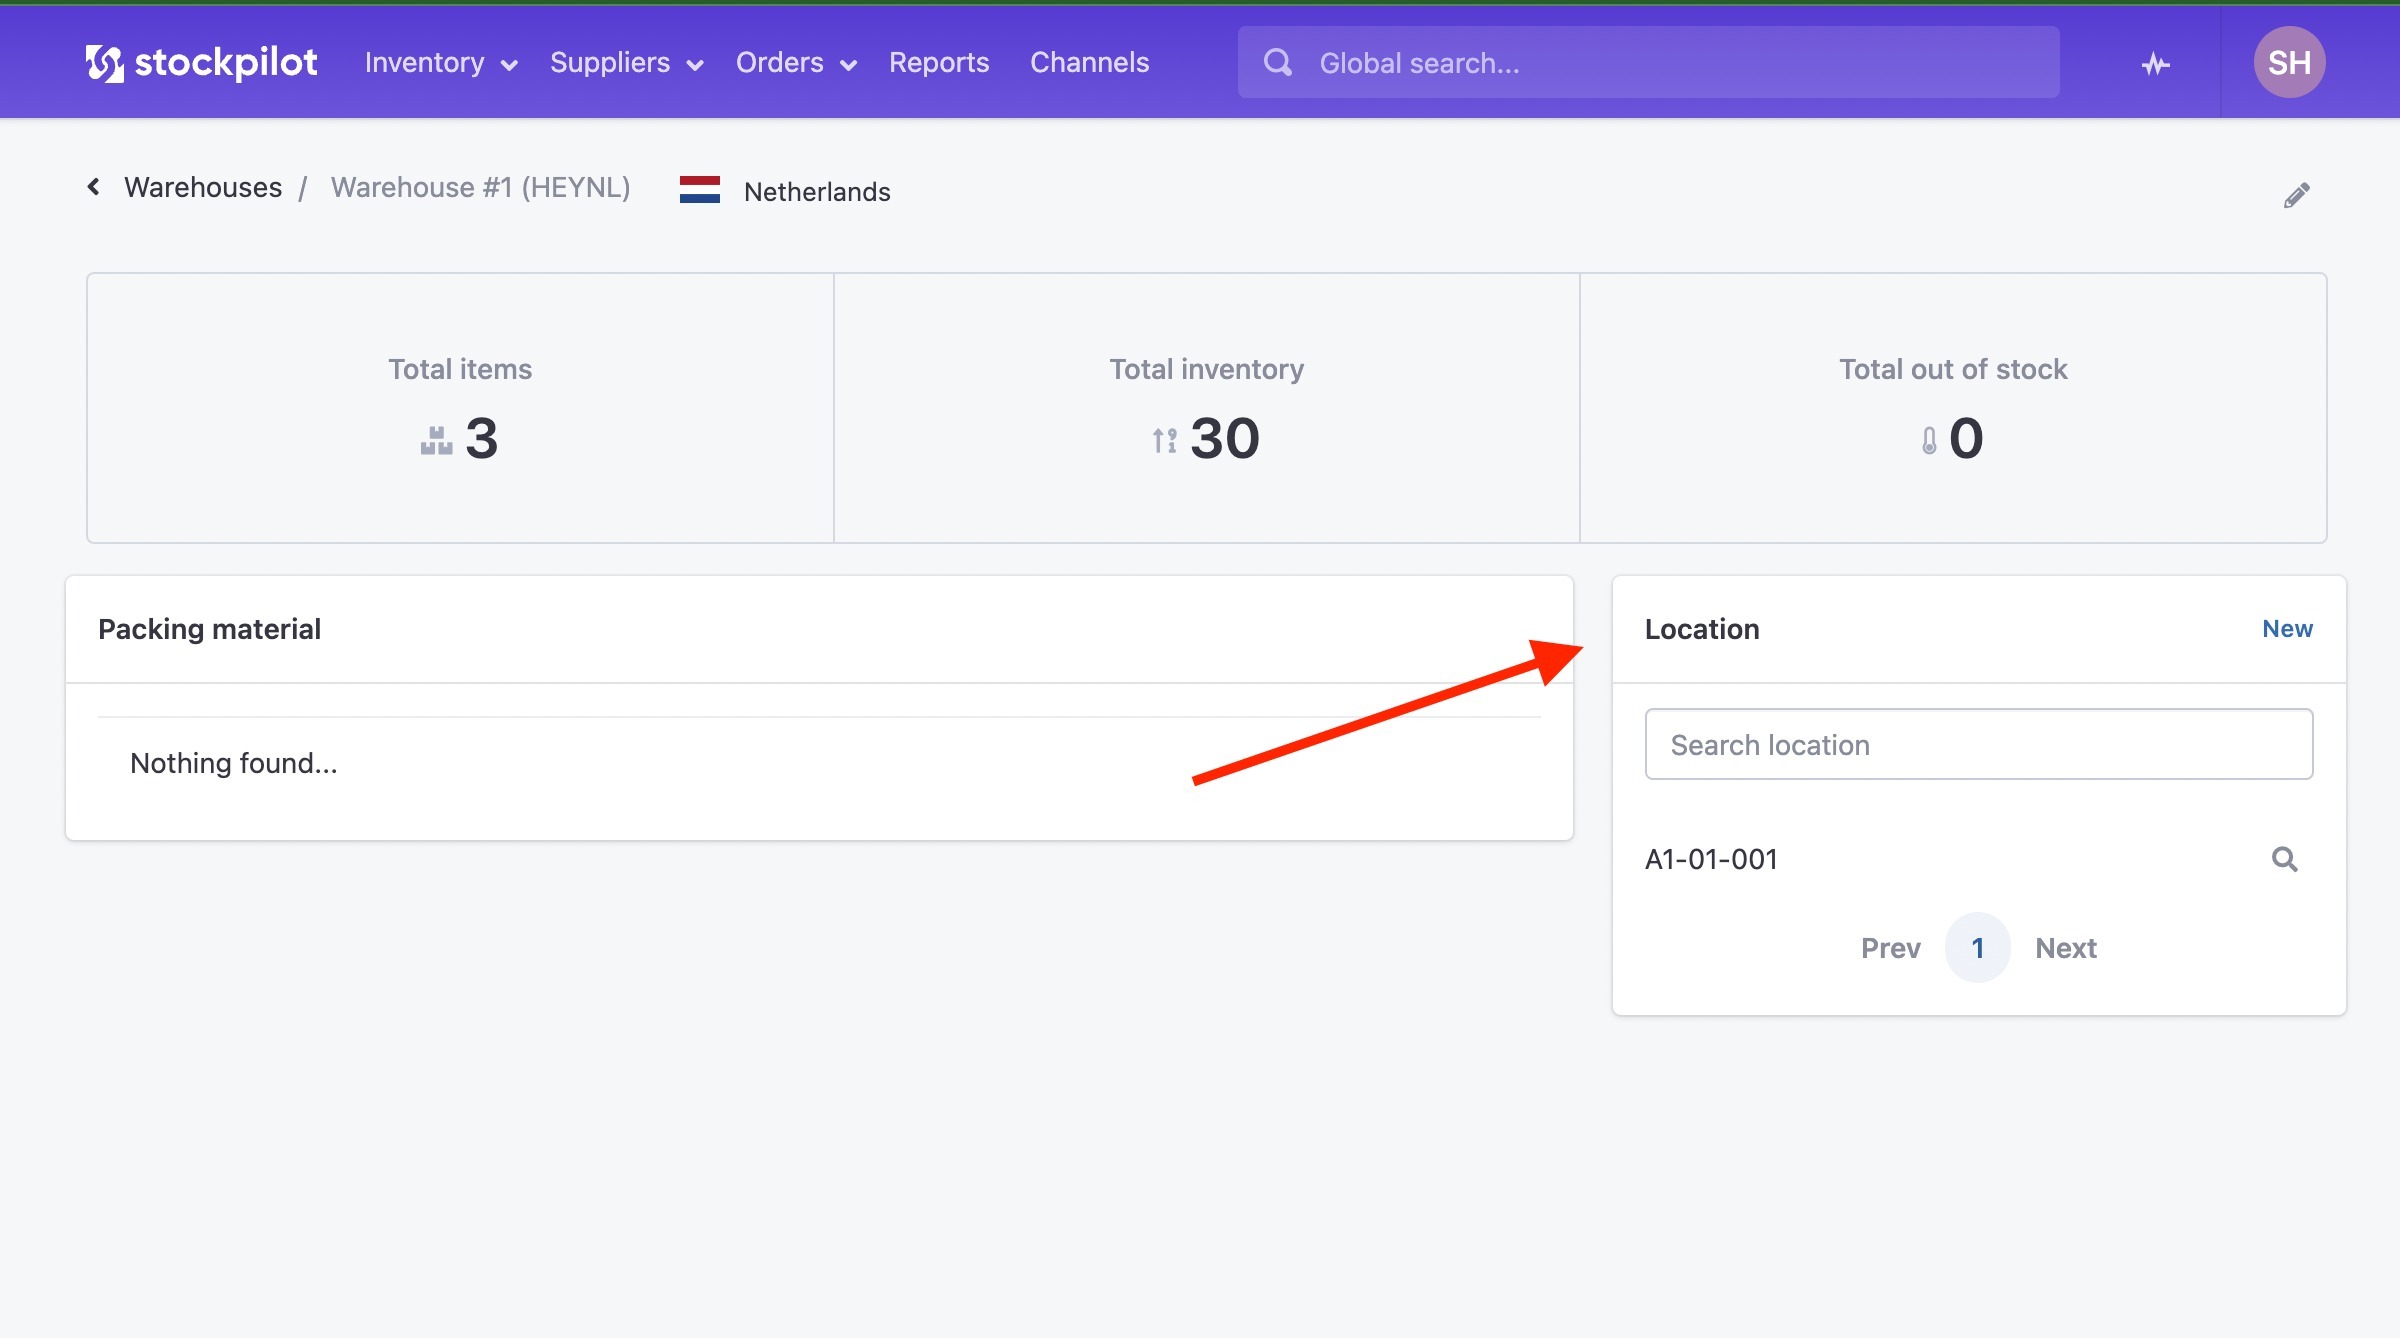This screenshot has width=2400, height=1338.
Task: Open the Reports menu item
Action: [939, 63]
